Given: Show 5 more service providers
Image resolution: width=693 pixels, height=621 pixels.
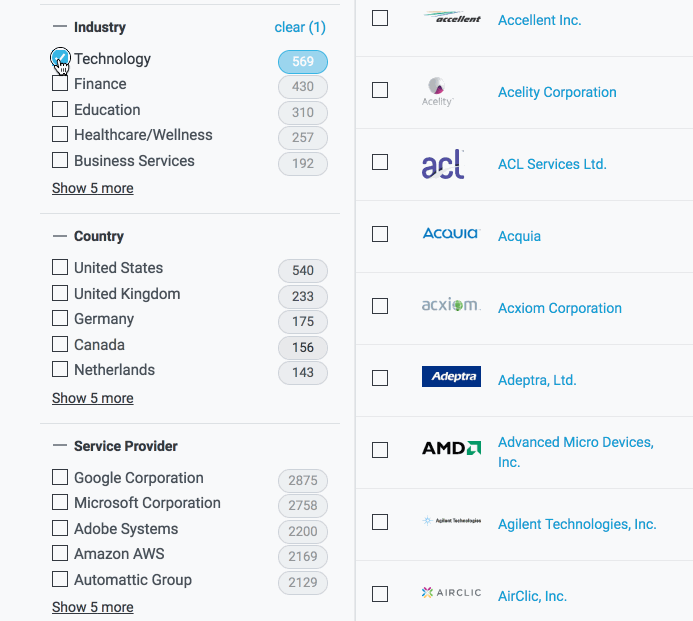Looking at the screenshot, I should [92, 607].
